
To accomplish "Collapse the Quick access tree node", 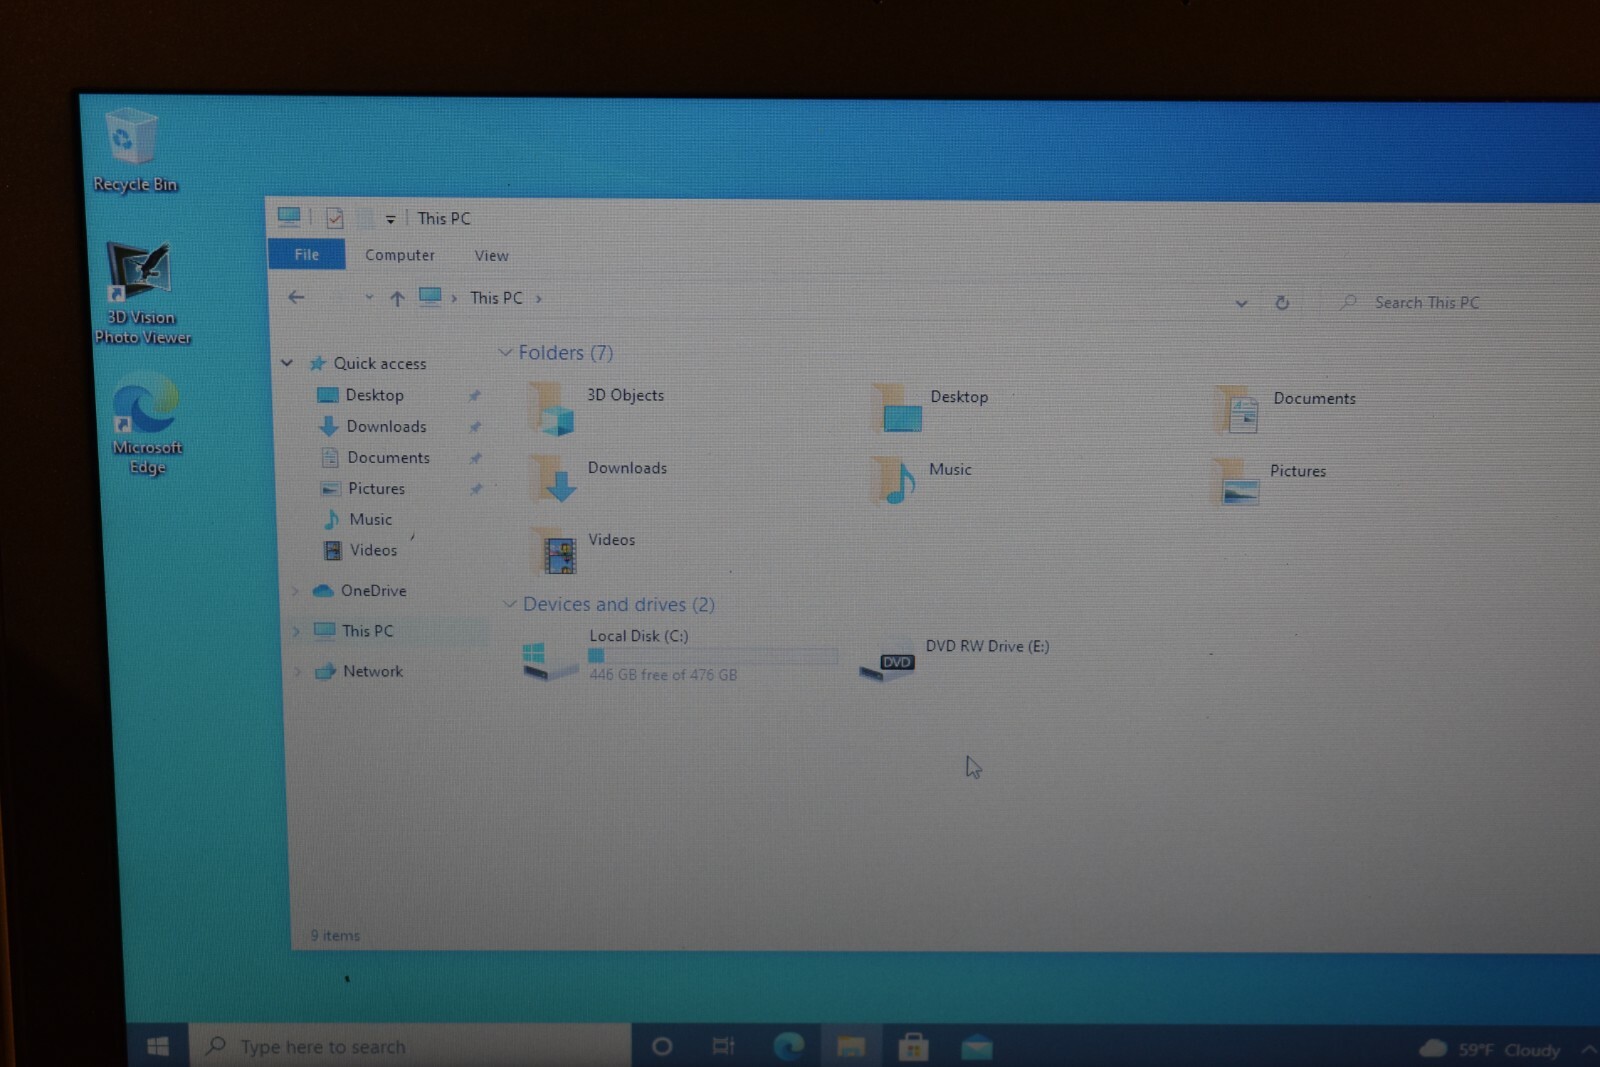I will pyautogui.click(x=287, y=363).
